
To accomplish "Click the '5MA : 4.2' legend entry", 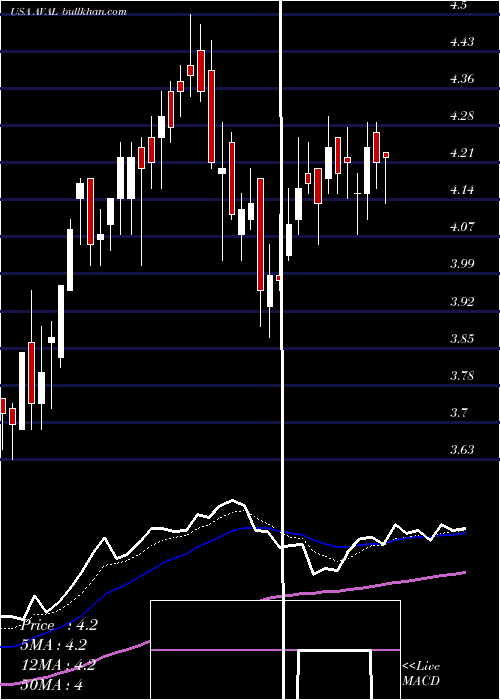I will (54, 645).
